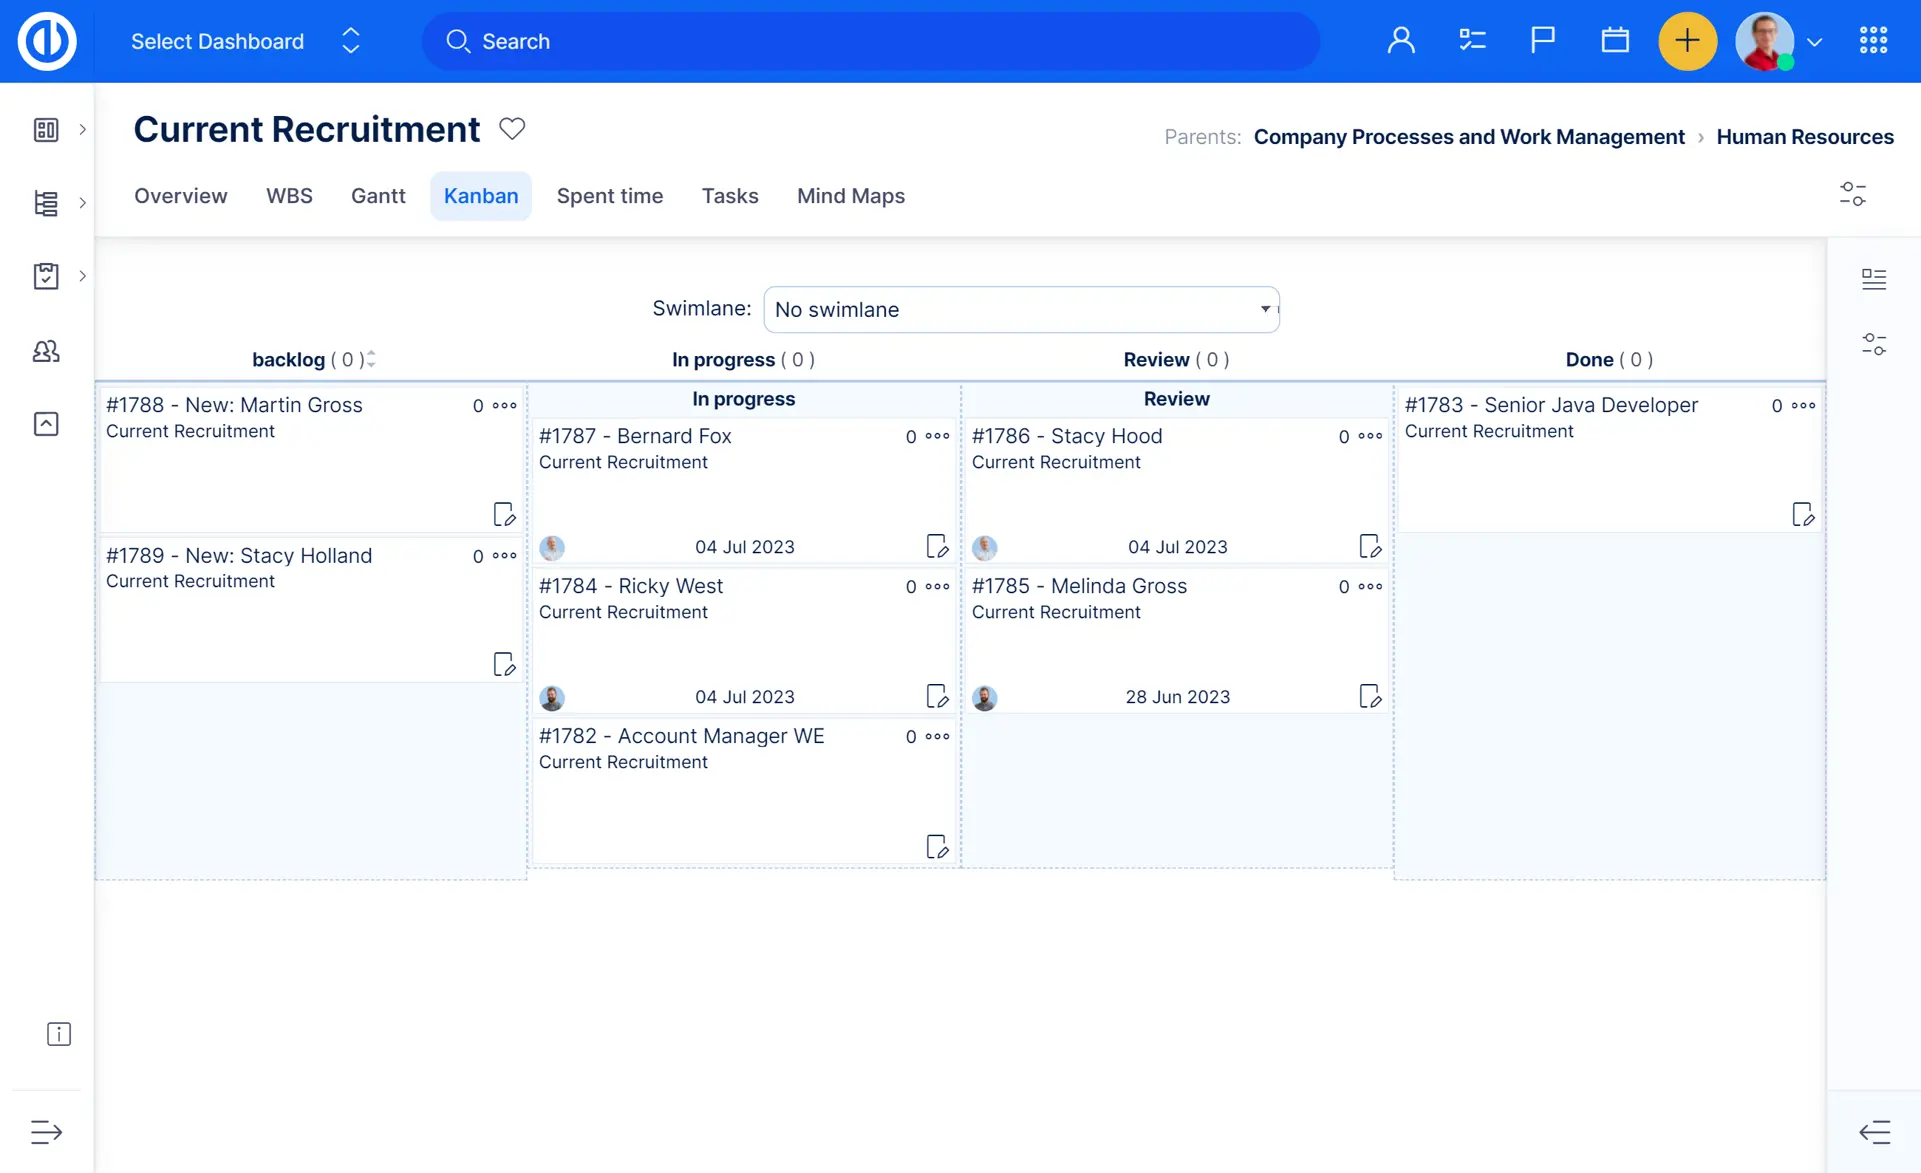Open the apps grid menu icon
This screenshot has width=1921, height=1173.
tap(1873, 41)
